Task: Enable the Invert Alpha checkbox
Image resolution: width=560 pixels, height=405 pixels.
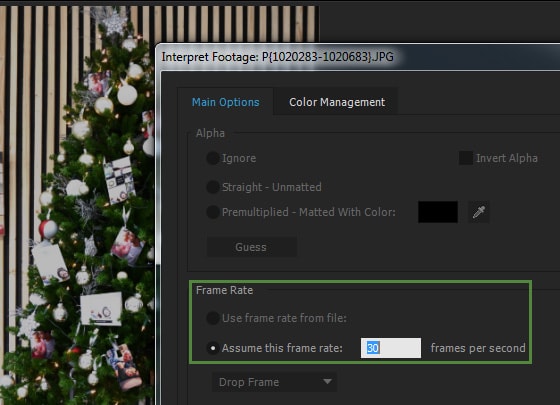Action: [x=466, y=158]
